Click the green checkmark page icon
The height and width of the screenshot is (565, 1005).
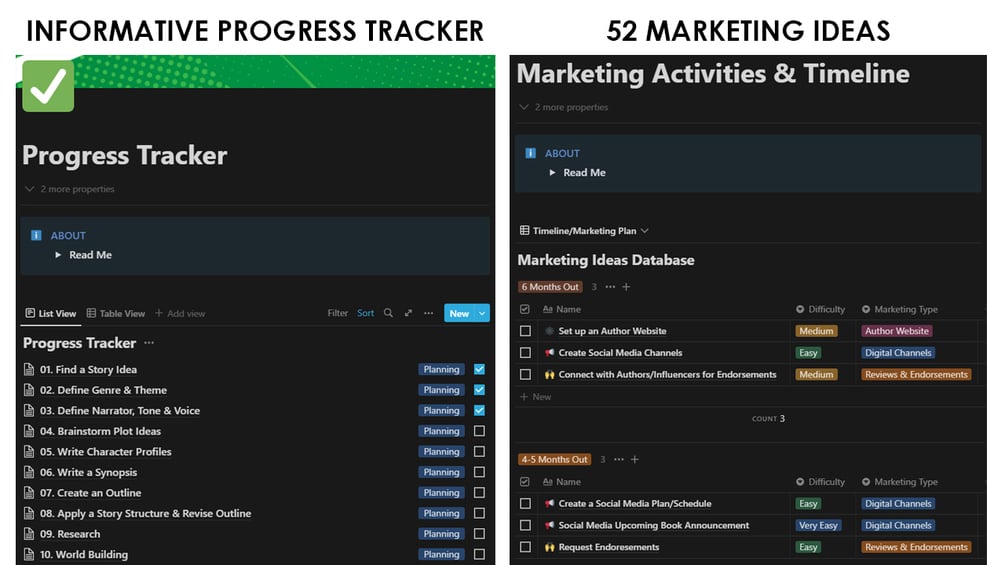pos(48,86)
